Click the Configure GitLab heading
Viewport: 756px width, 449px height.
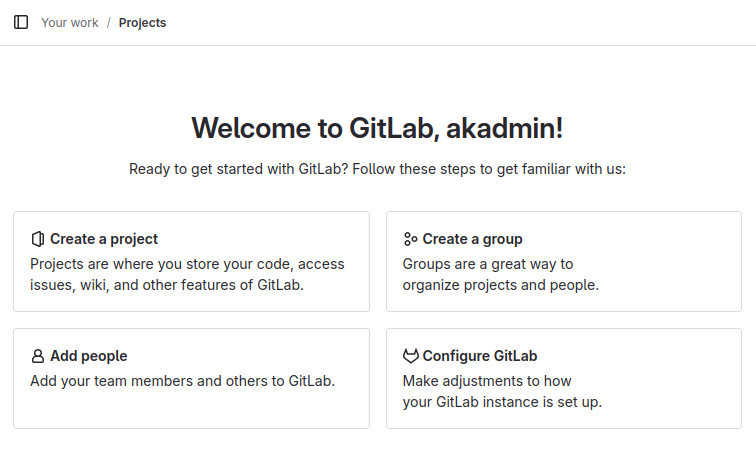(480, 356)
